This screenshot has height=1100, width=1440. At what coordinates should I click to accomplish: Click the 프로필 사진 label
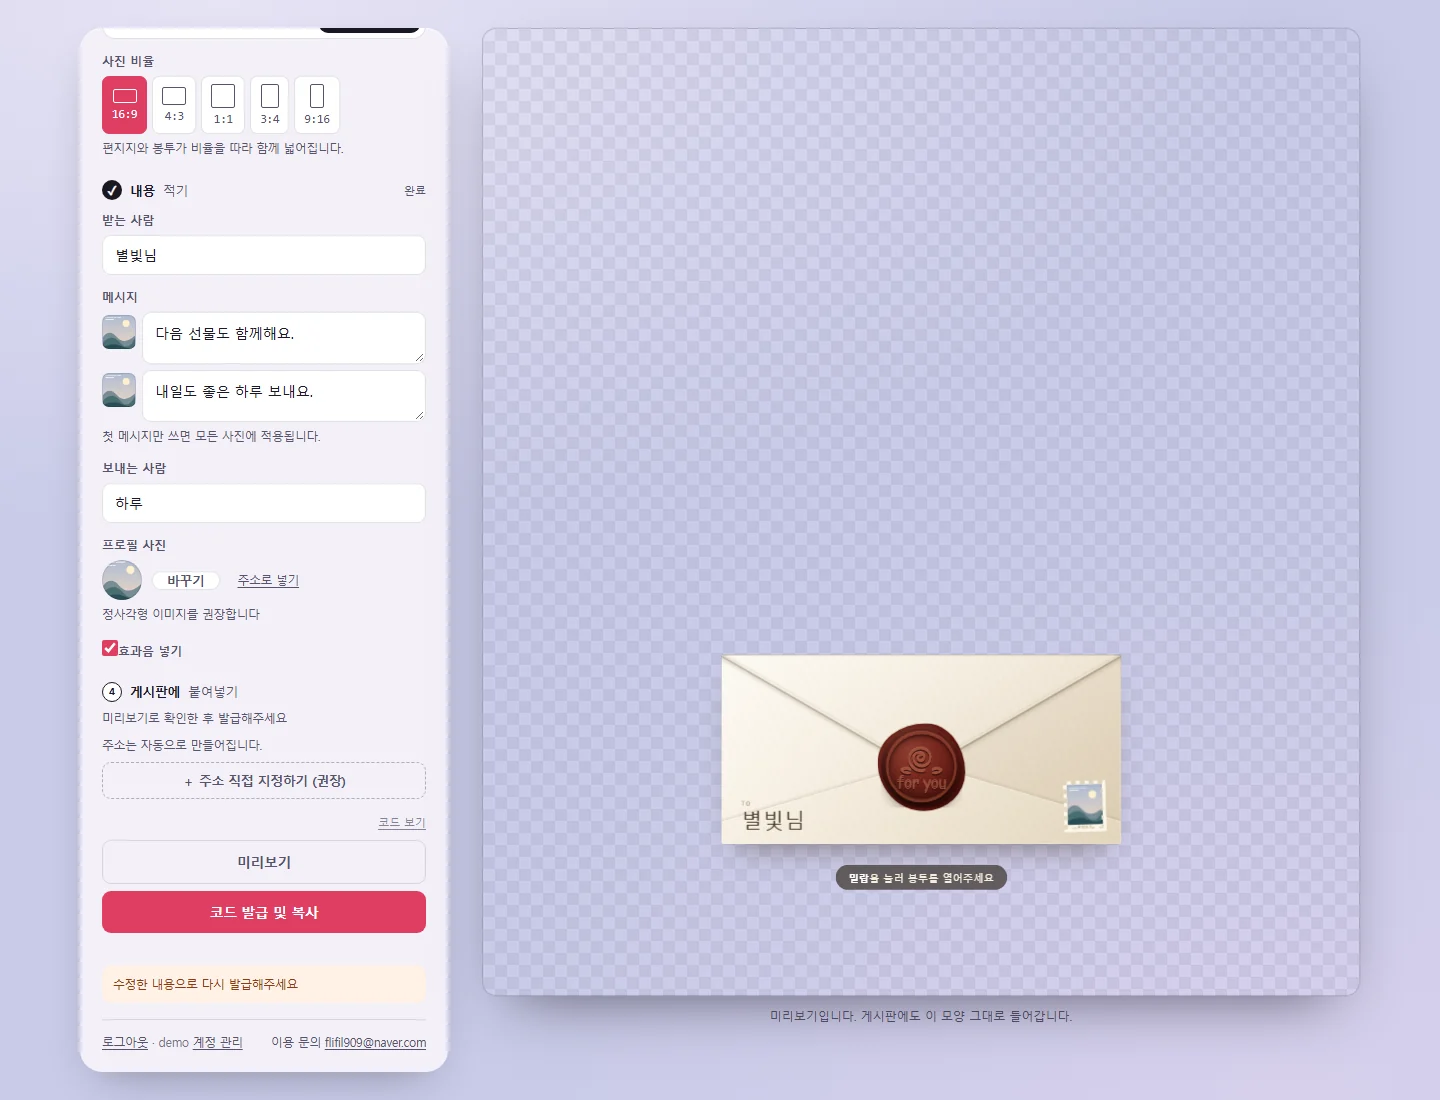[x=134, y=545]
